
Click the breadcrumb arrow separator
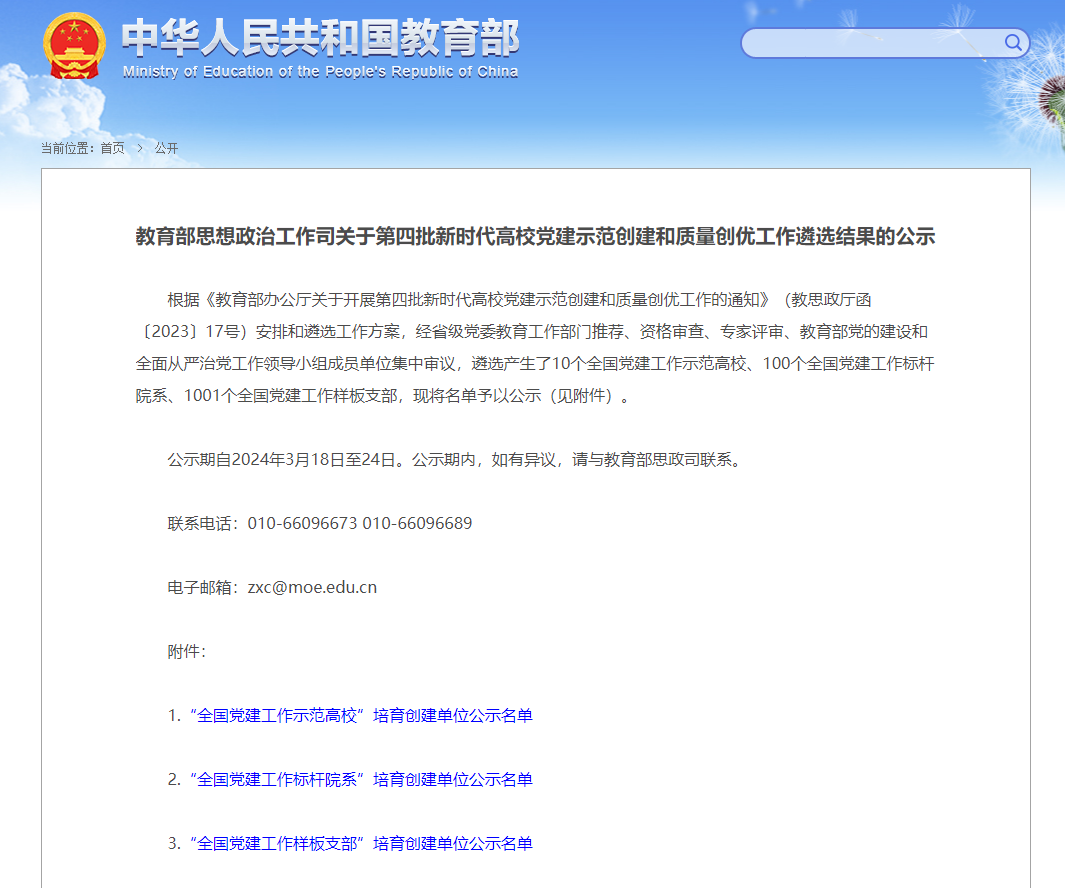[x=140, y=148]
